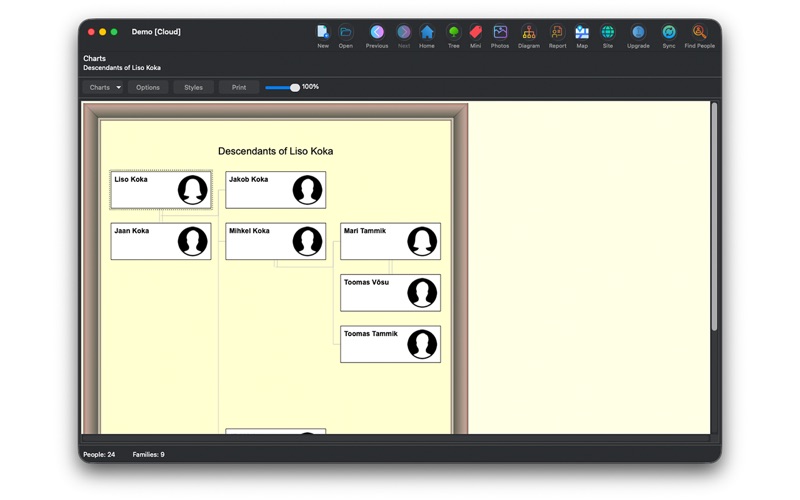The height and width of the screenshot is (500, 800).
Task: Click the zoom slider handle
Action: coord(295,88)
